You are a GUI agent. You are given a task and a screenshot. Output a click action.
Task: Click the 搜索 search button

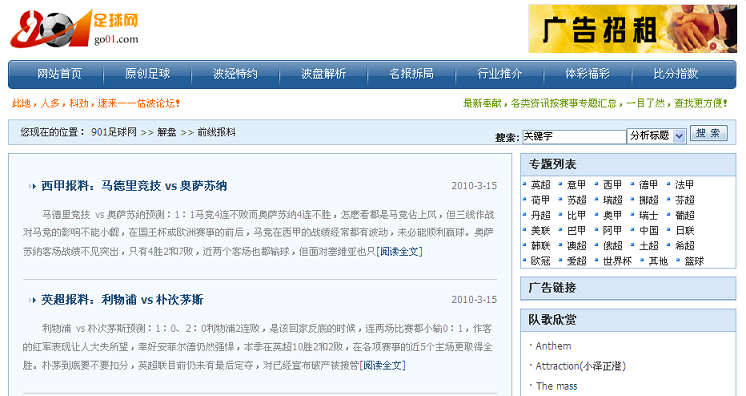click(708, 133)
